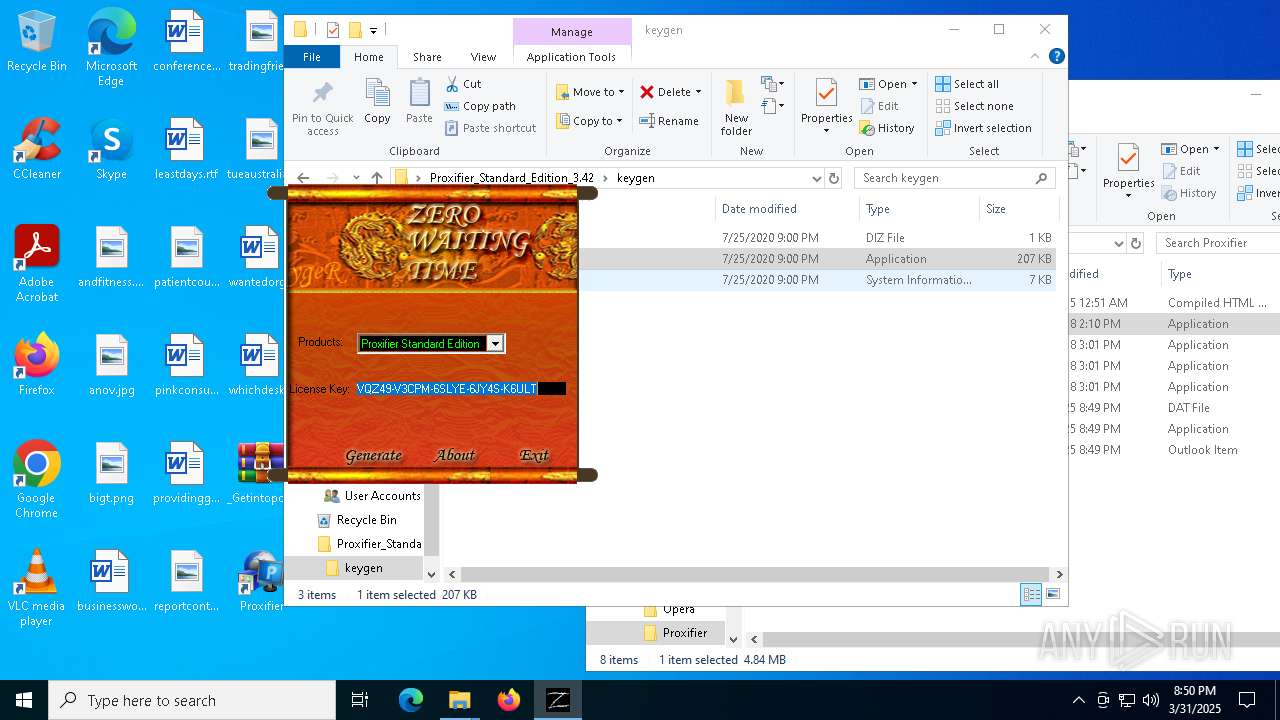Screen dimensions: 1280x720
Task: Click the Windows Start button
Action: point(24,700)
